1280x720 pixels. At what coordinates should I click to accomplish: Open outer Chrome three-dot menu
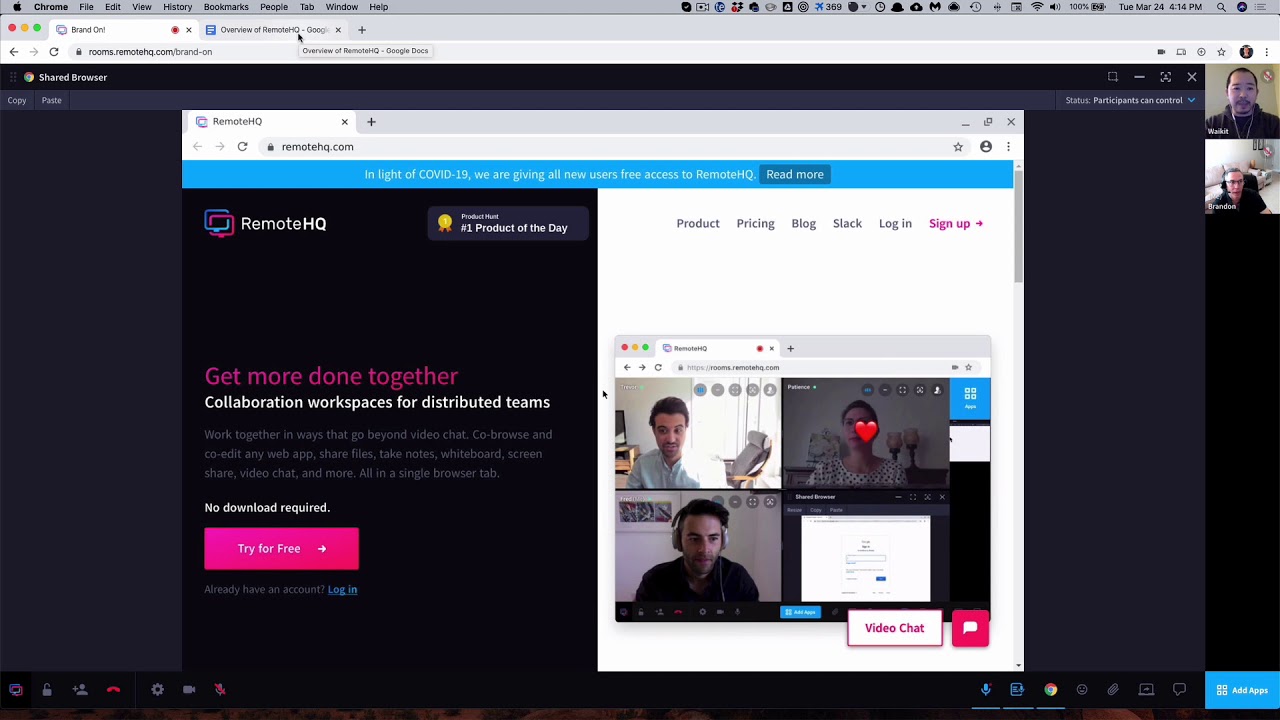tap(1267, 52)
